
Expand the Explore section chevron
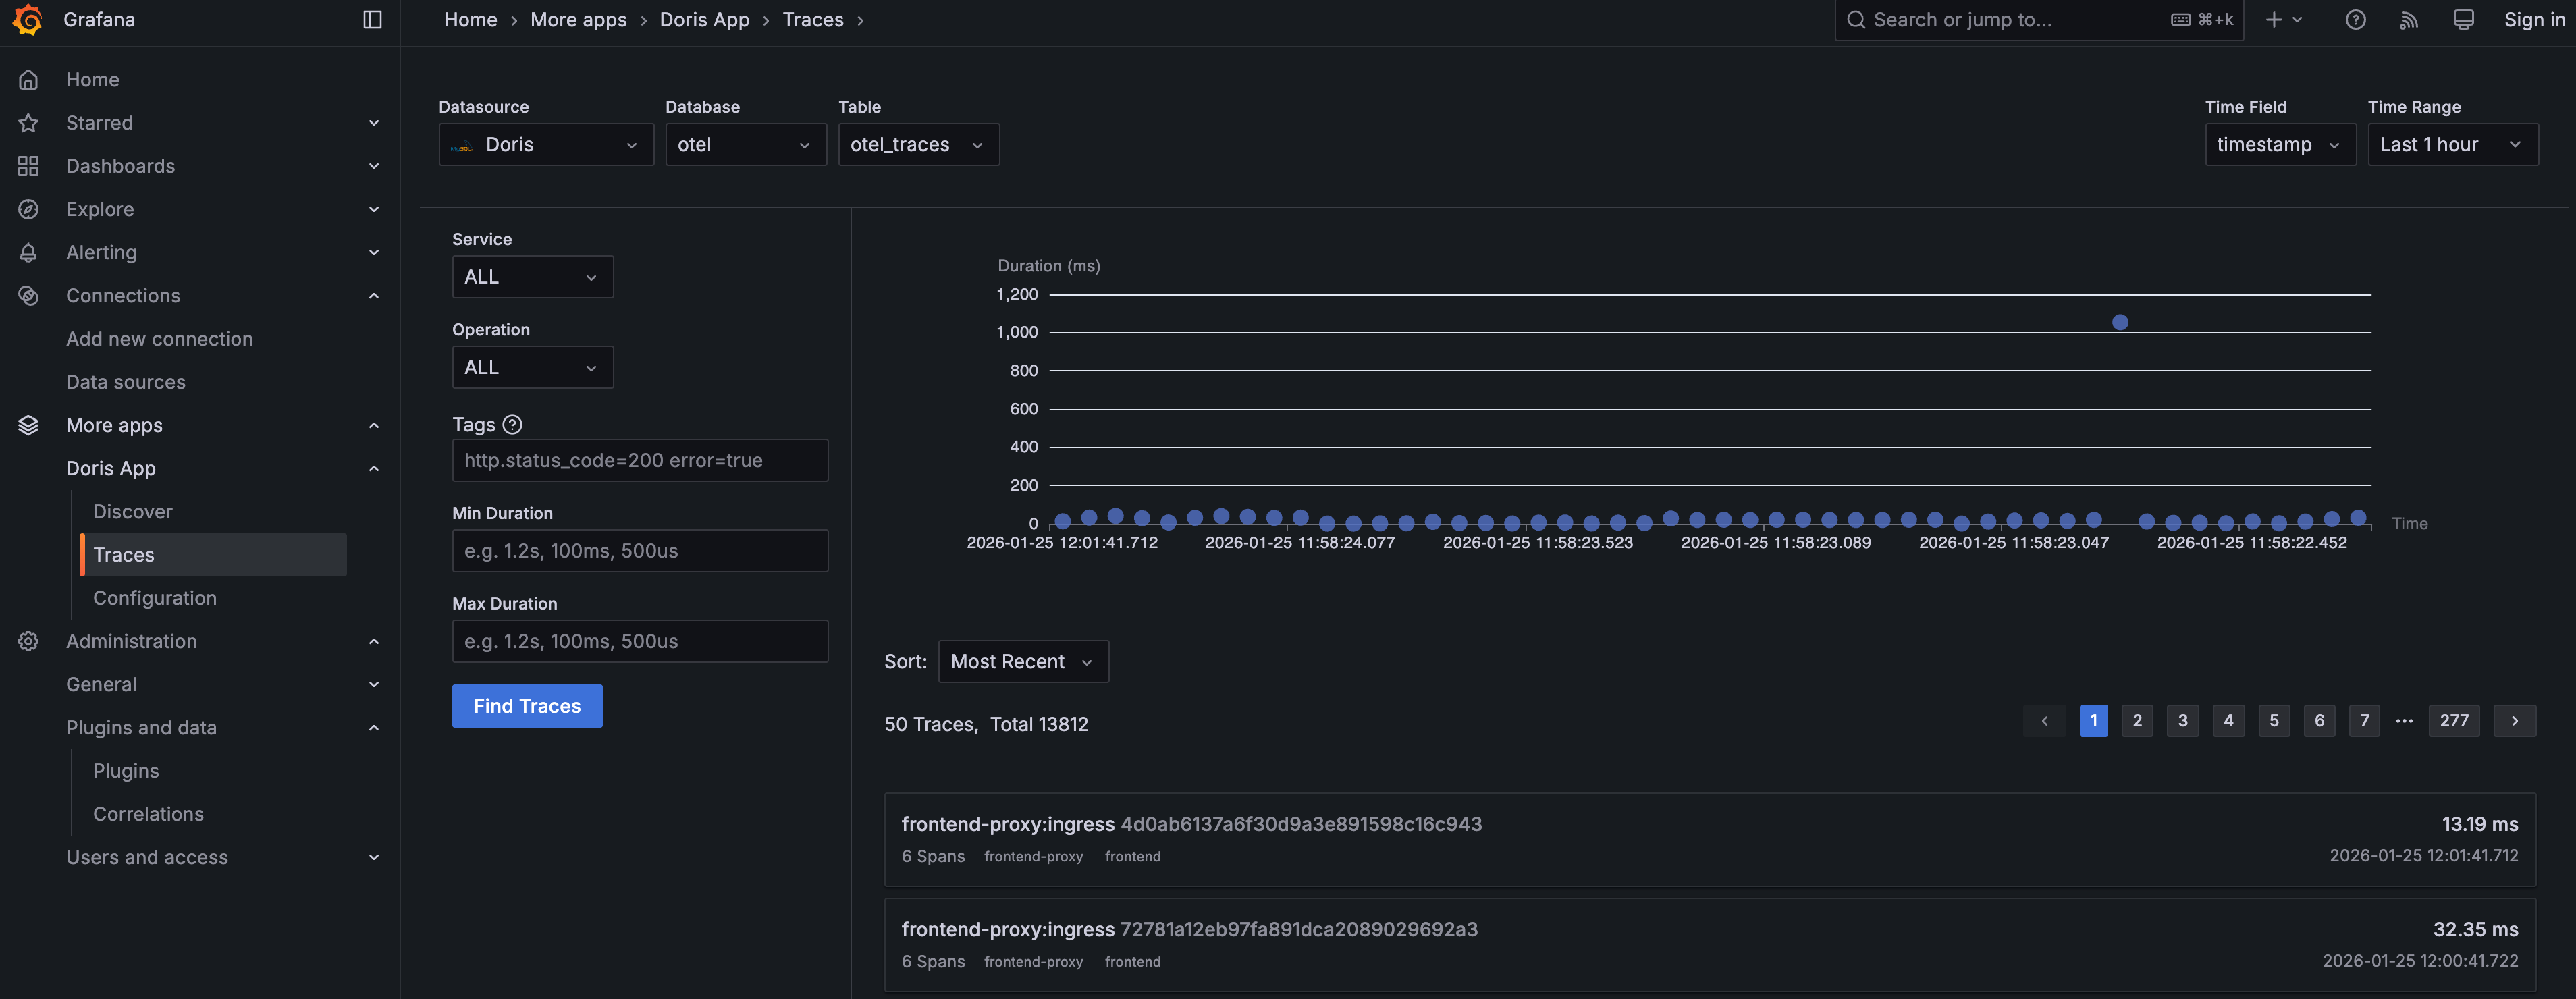374,209
